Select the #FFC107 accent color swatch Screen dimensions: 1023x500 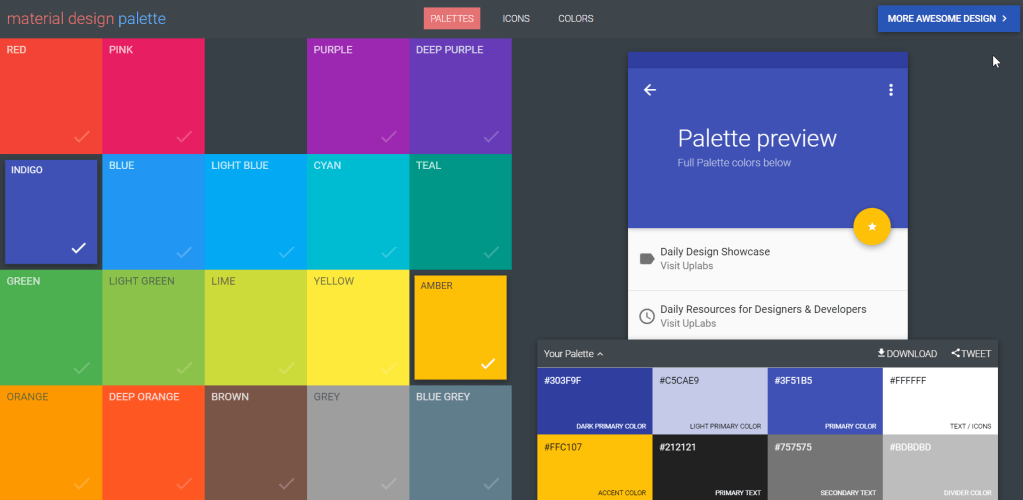click(594, 467)
